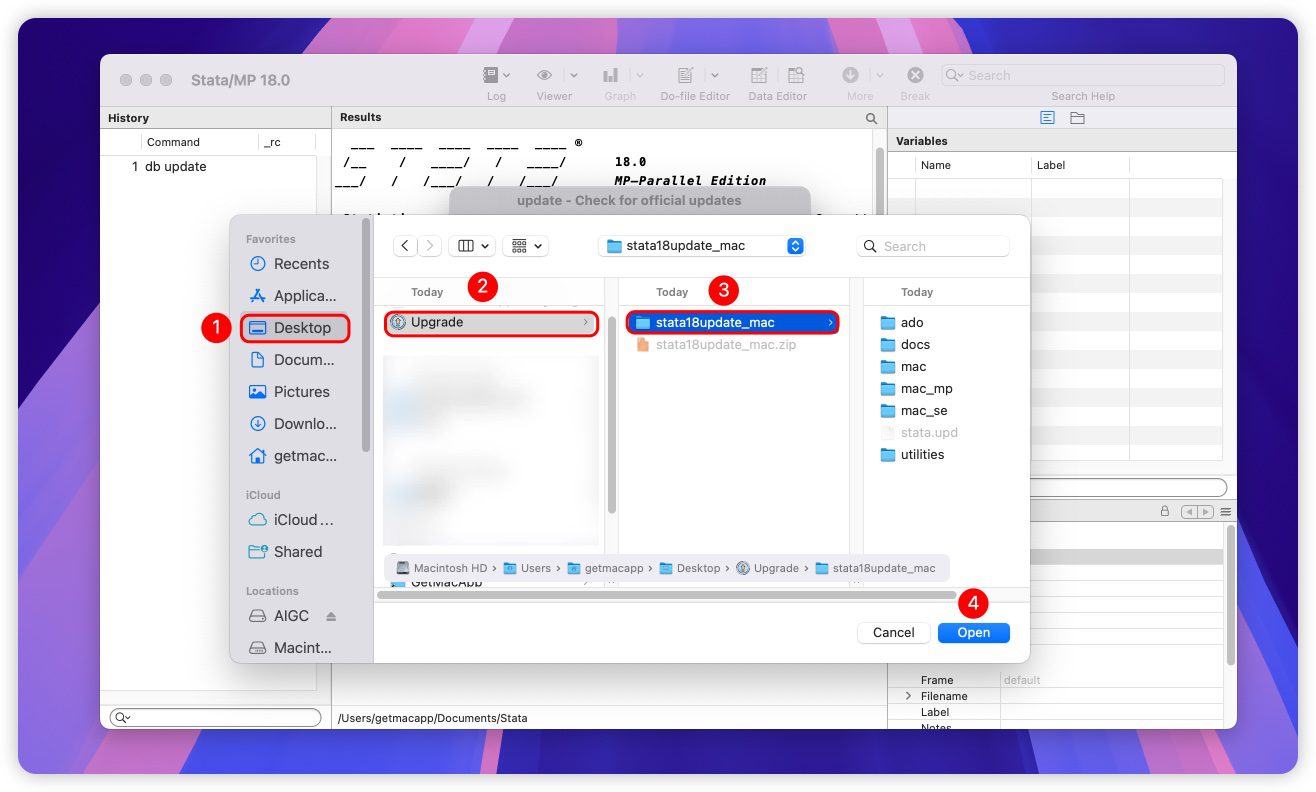Open the Viewer from the toolbar
Screen dimensions: 1316x792
[x=545, y=76]
